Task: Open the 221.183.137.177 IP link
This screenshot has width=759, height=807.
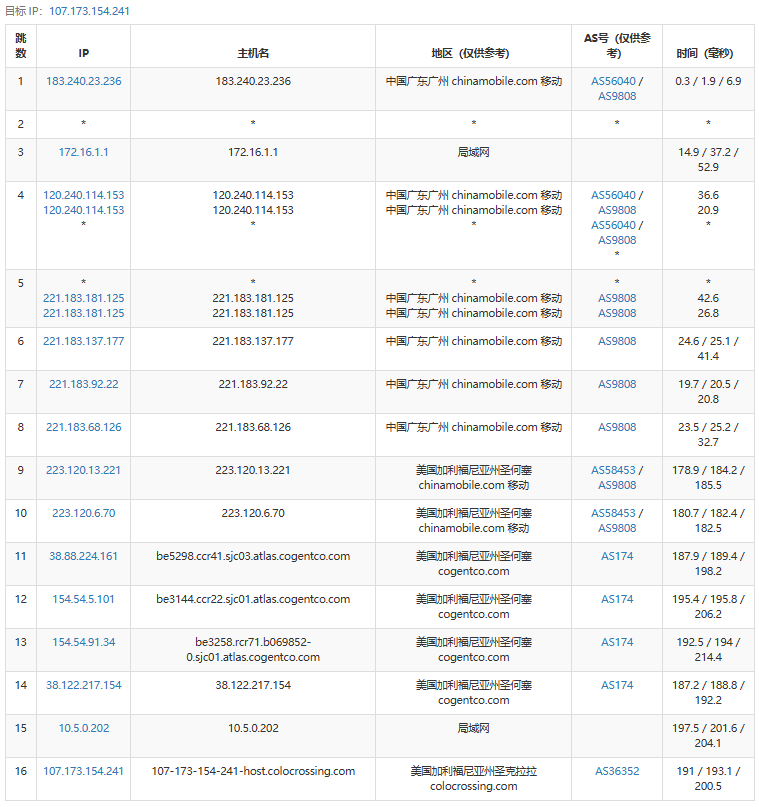Action: click(84, 341)
